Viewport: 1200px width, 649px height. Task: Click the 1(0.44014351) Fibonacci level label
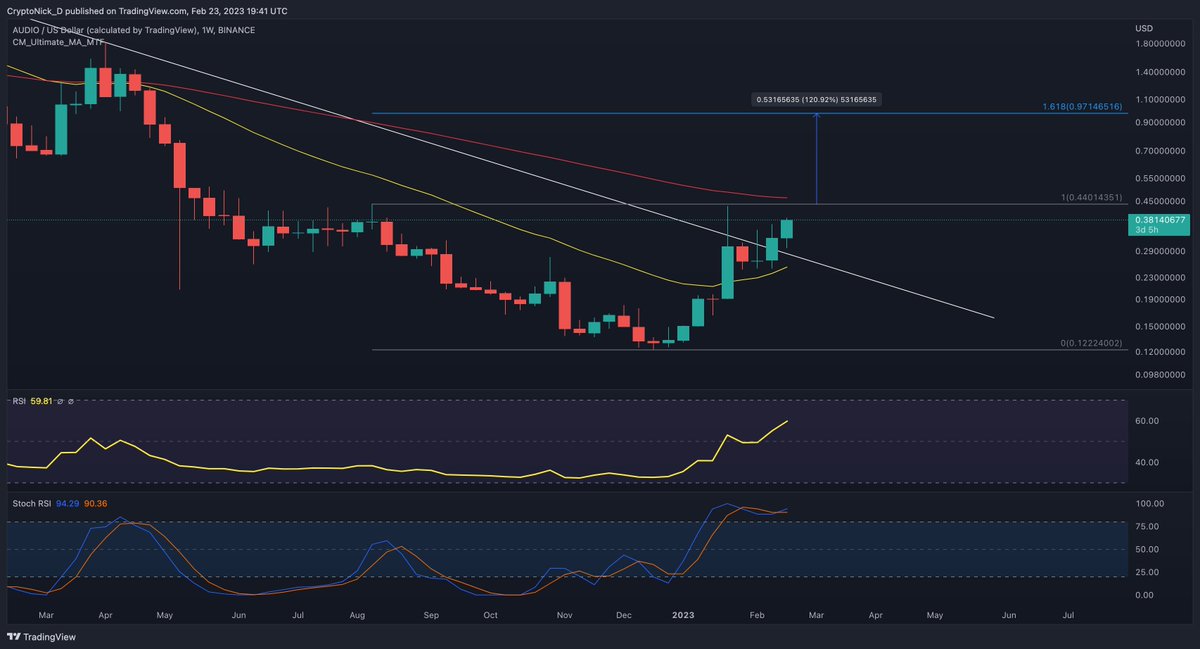point(1093,197)
